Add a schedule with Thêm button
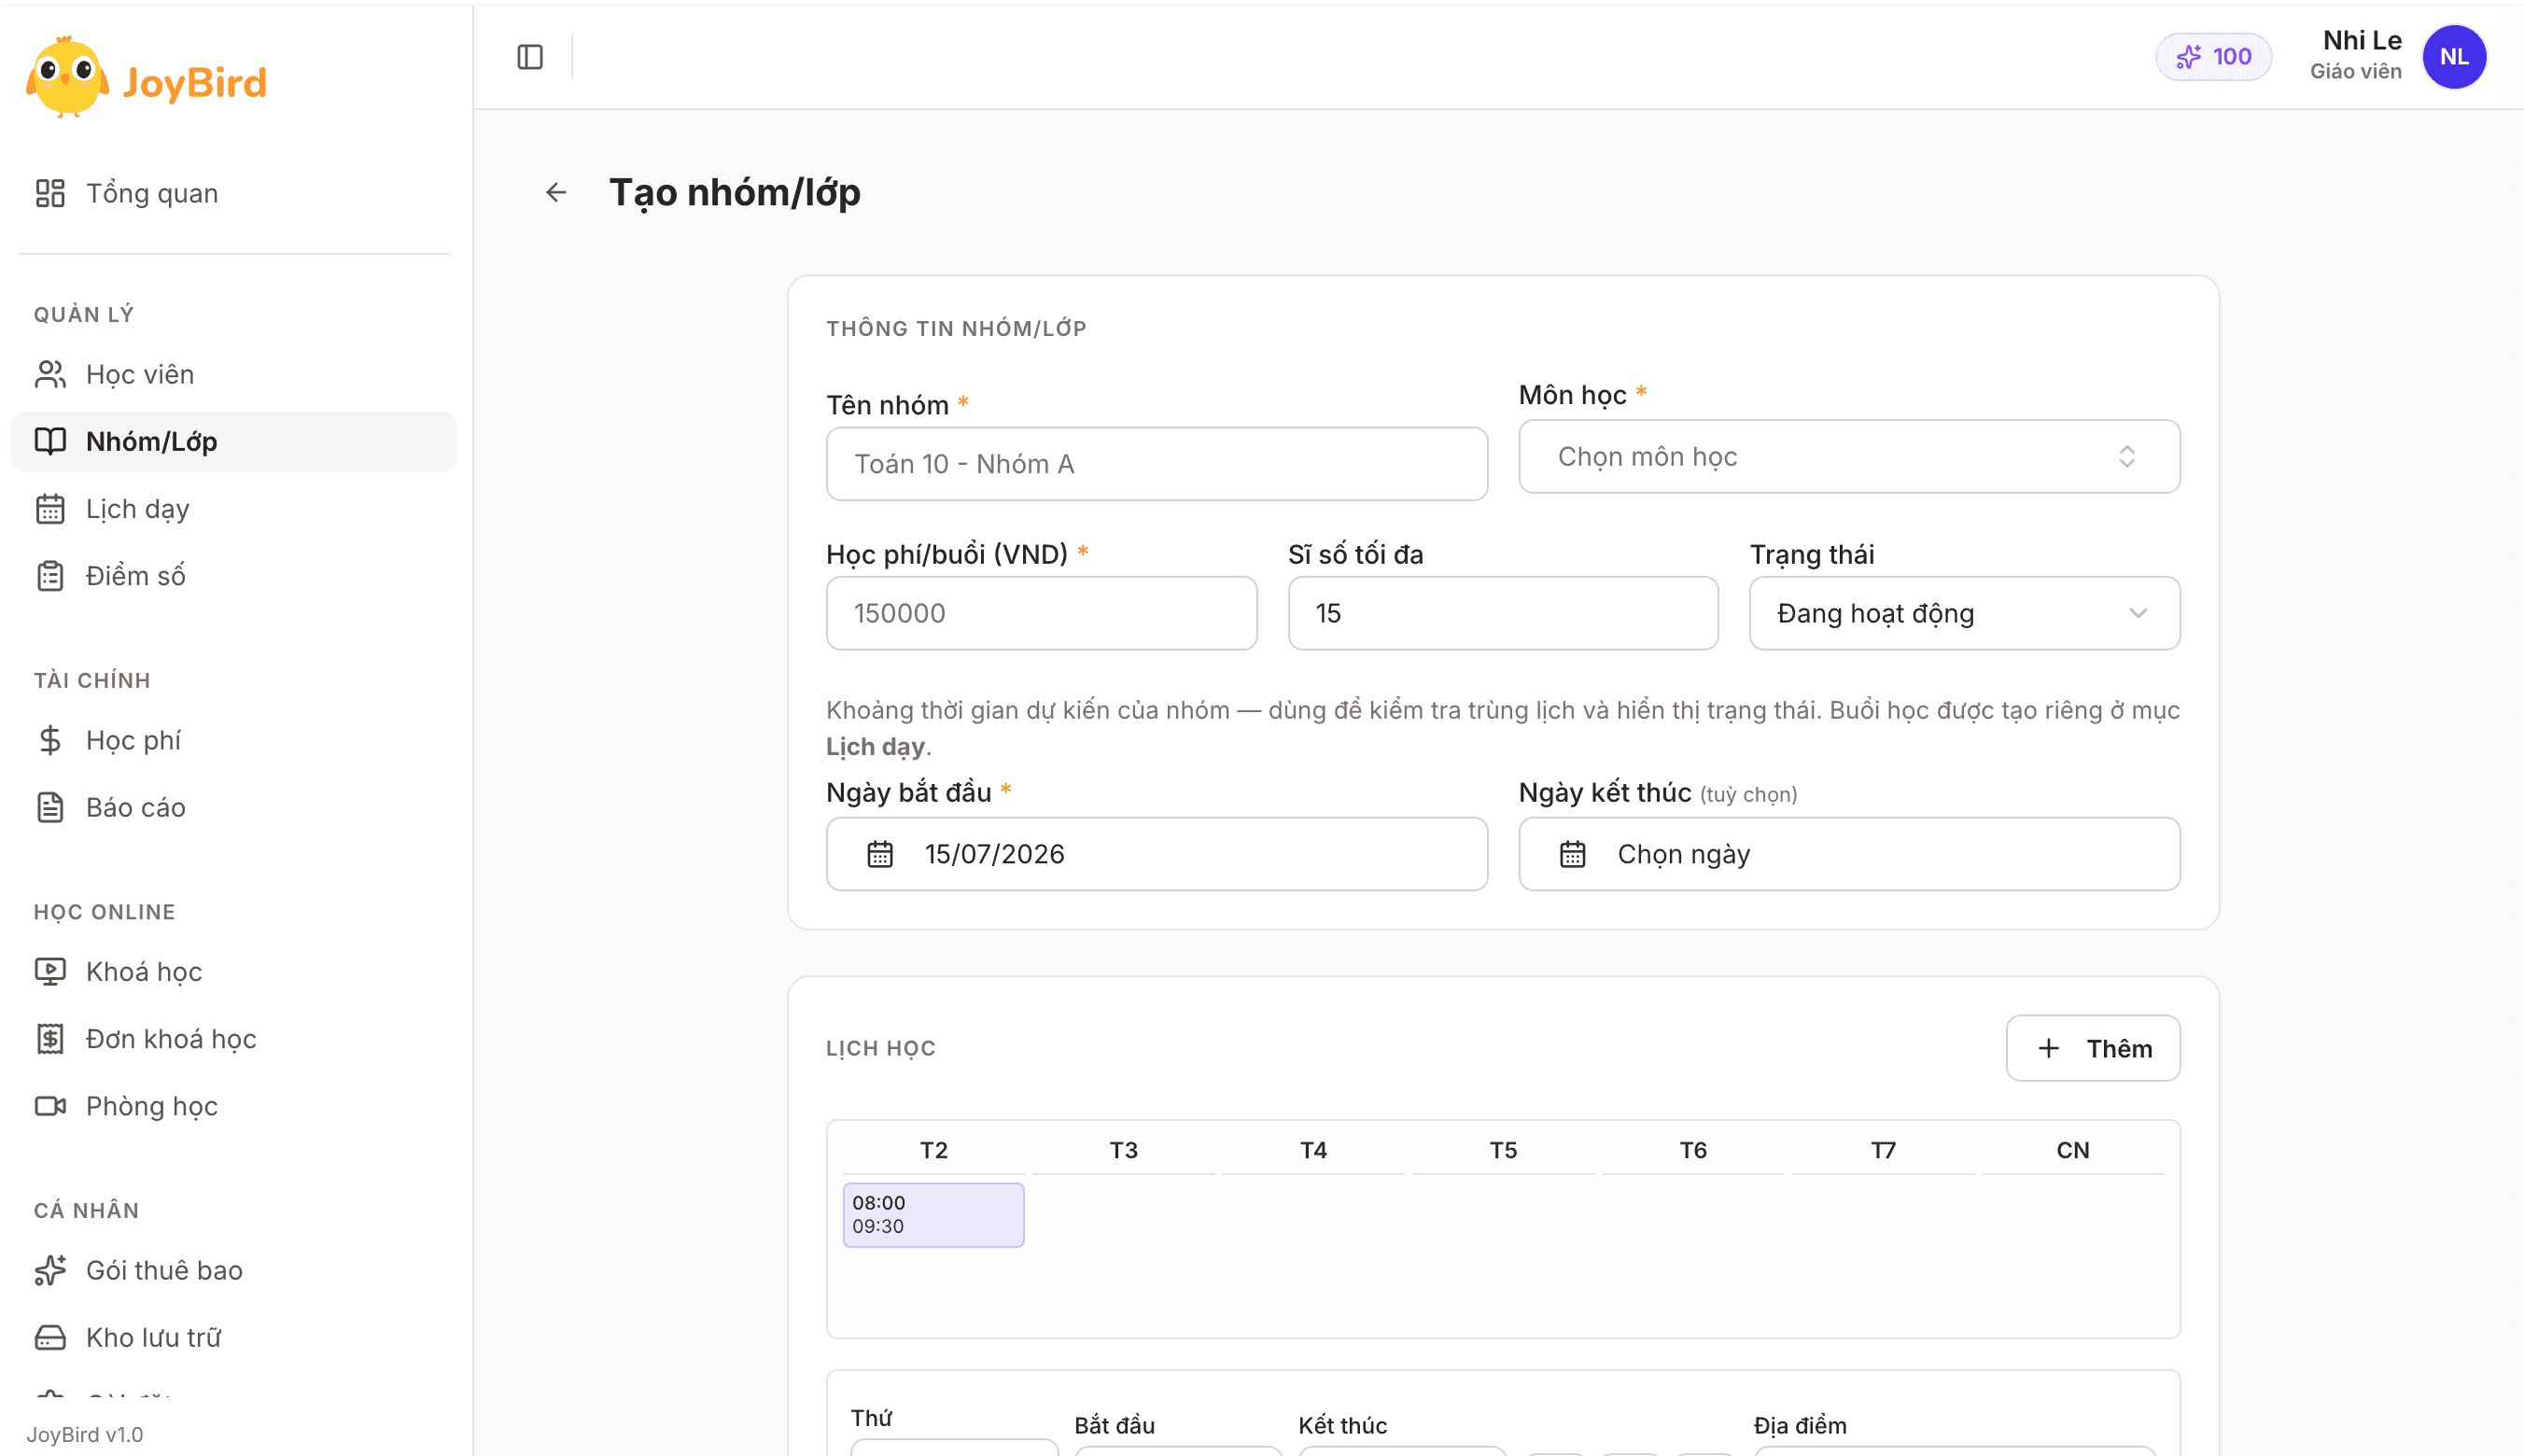 [2093, 1048]
